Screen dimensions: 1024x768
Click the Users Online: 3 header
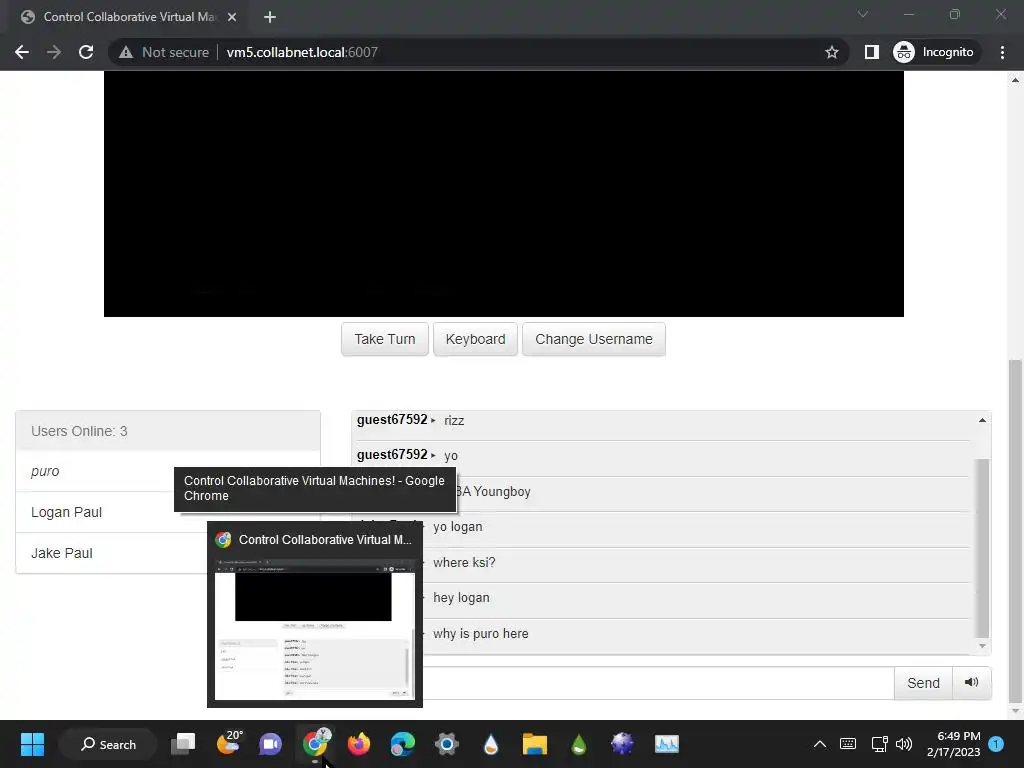point(168,431)
